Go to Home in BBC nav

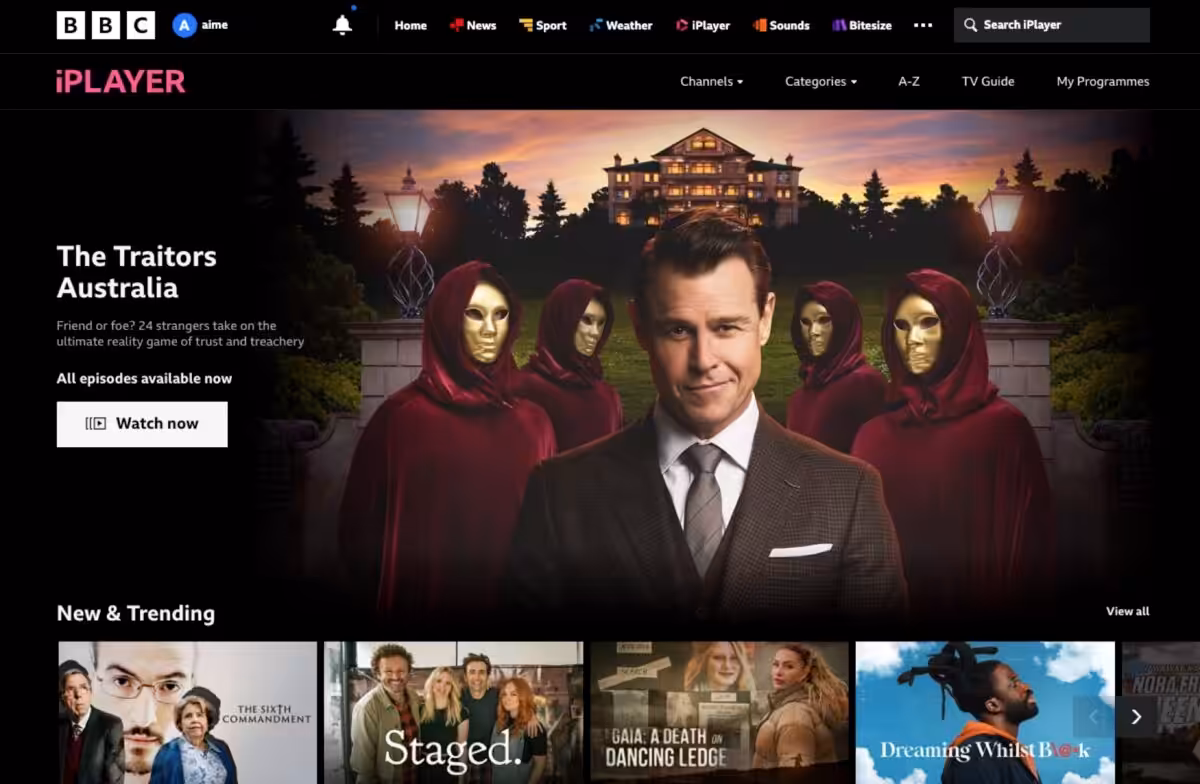[410, 25]
